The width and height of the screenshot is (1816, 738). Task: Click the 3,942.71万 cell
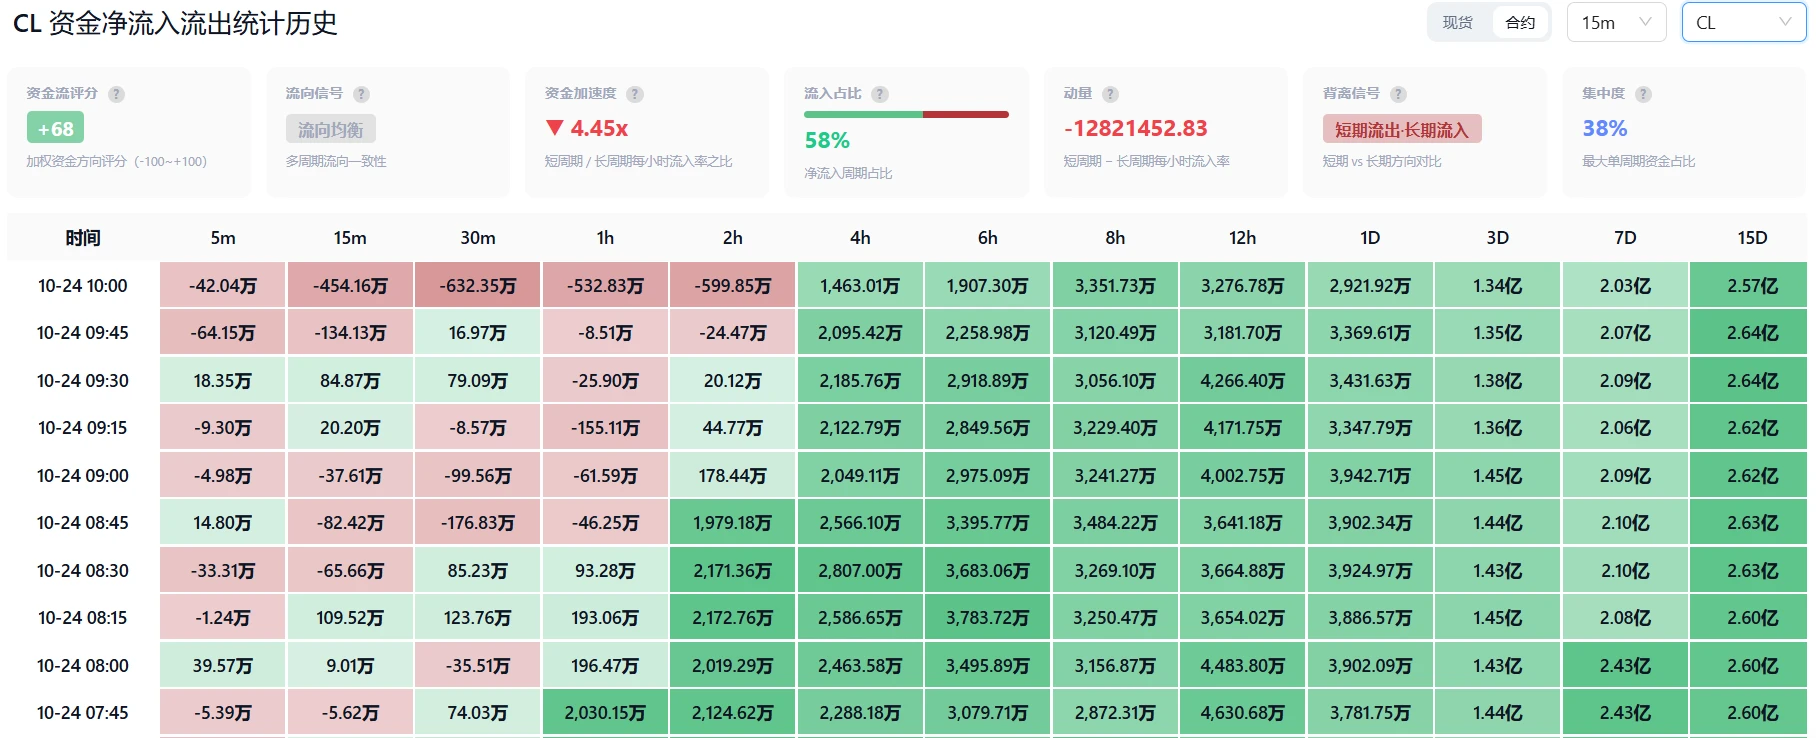(x=1370, y=476)
